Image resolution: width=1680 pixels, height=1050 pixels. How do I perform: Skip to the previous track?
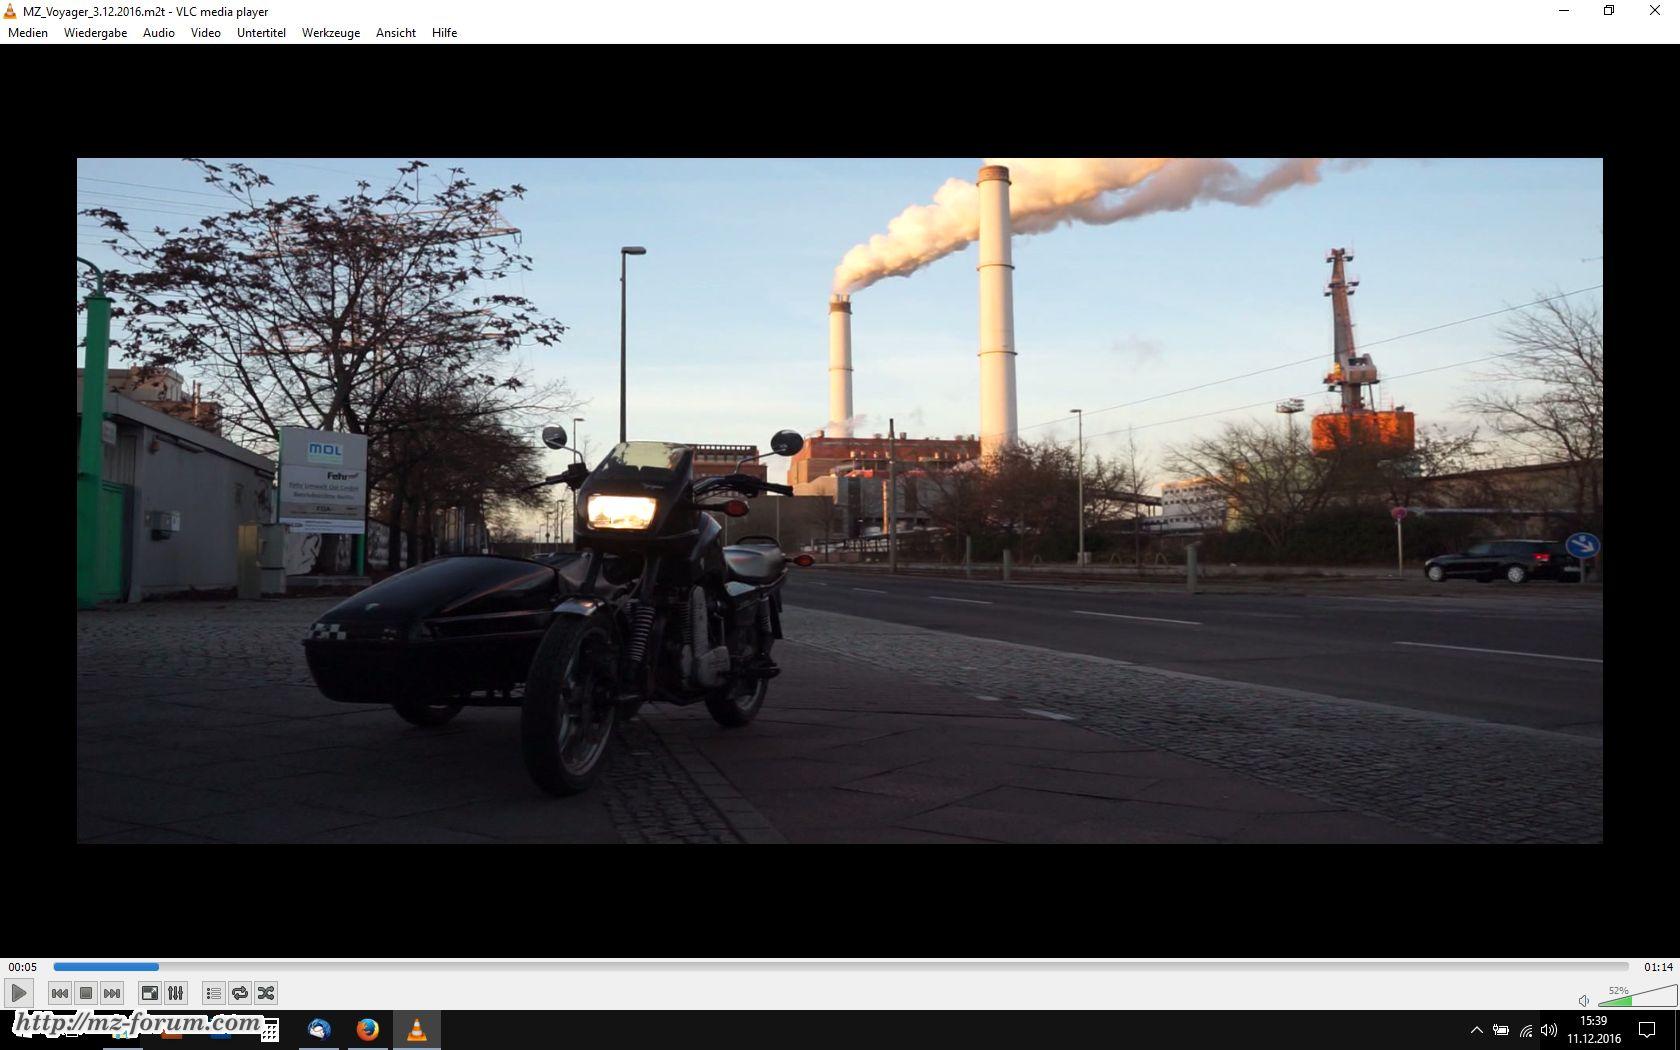(x=60, y=993)
